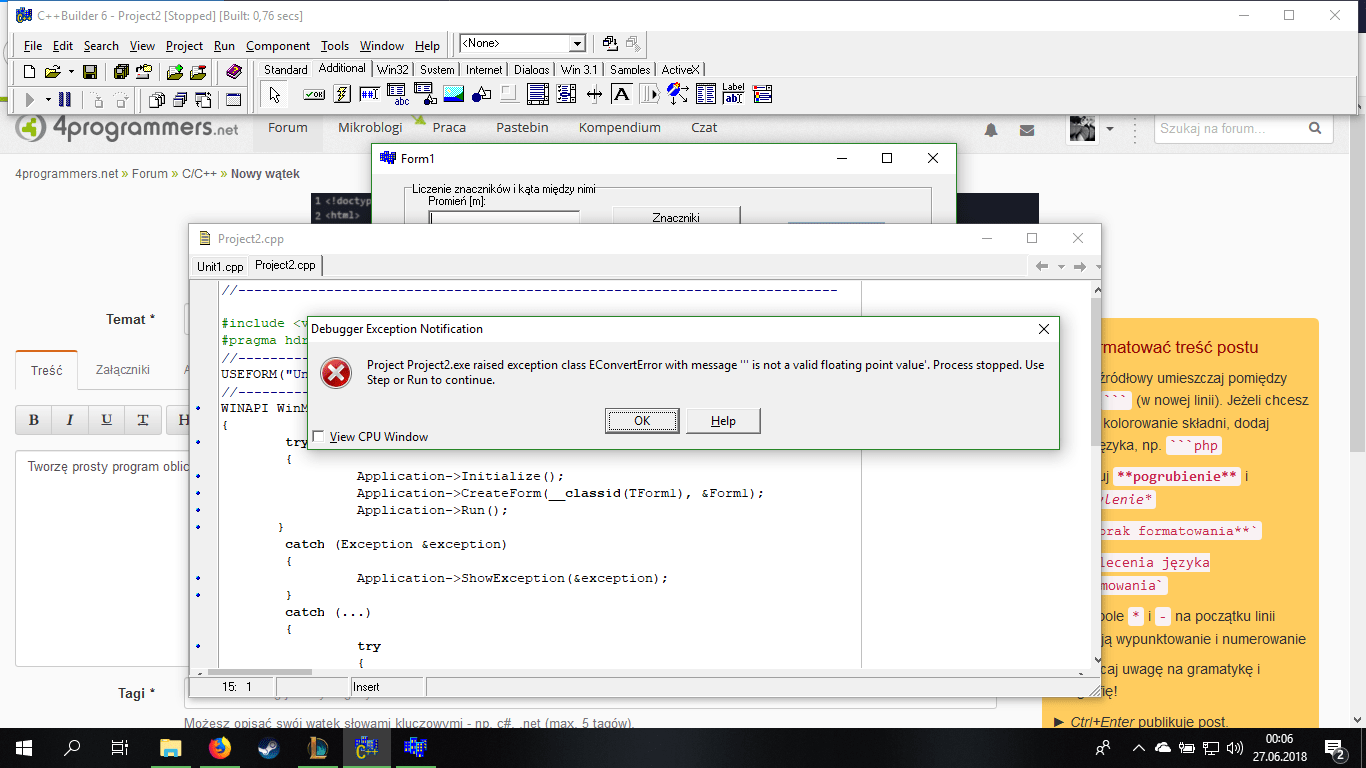This screenshot has width=1366, height=768.
Task: Open File Explorer from the taskbar
Action: 171,748
